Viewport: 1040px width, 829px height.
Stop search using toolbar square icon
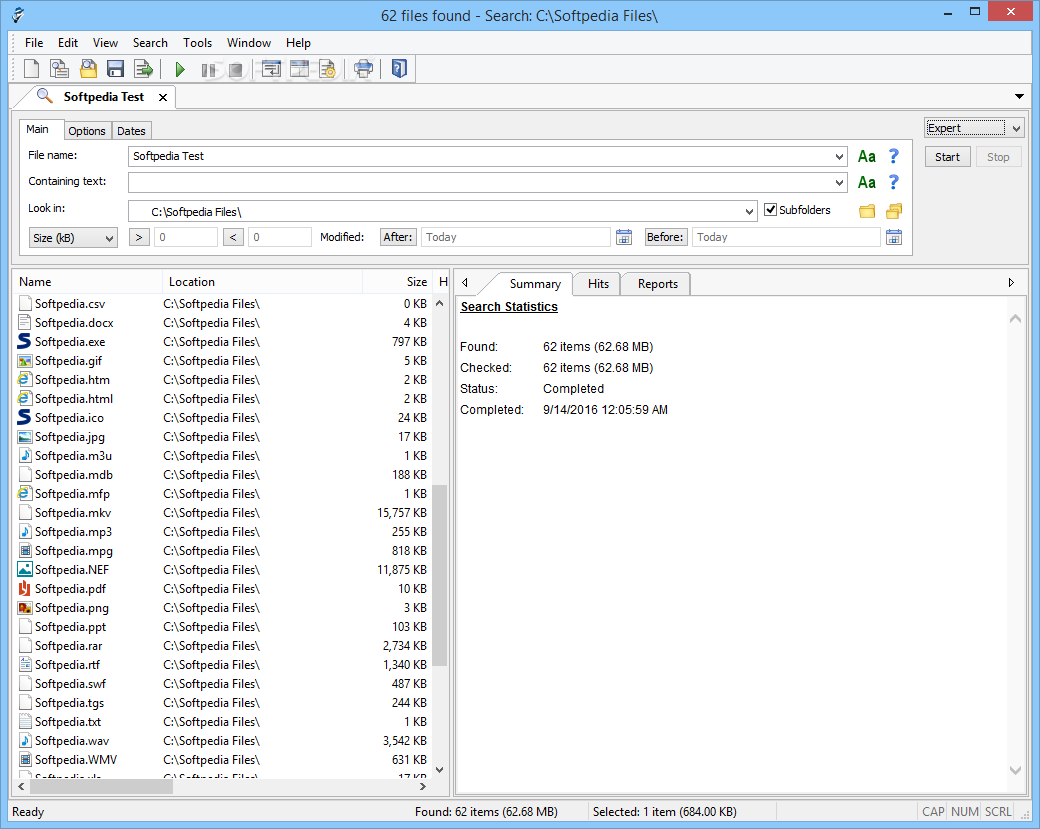[235, 70]
